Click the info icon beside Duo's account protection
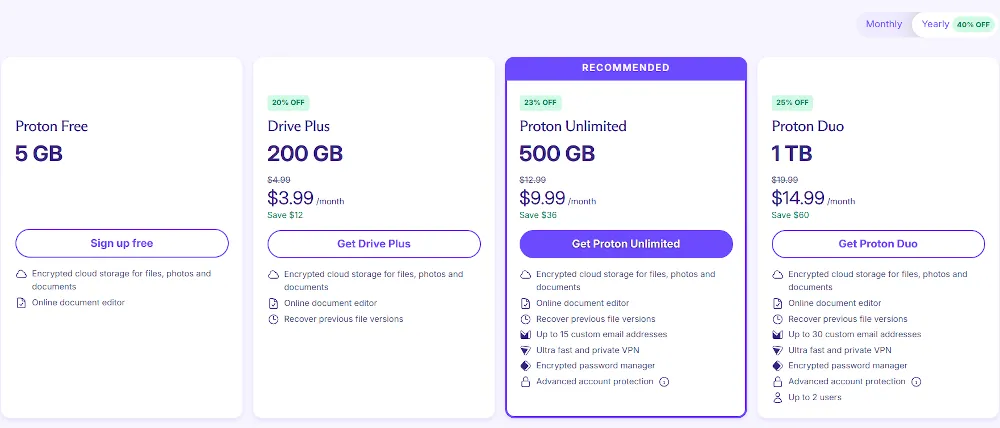 [x=916, y=382]
